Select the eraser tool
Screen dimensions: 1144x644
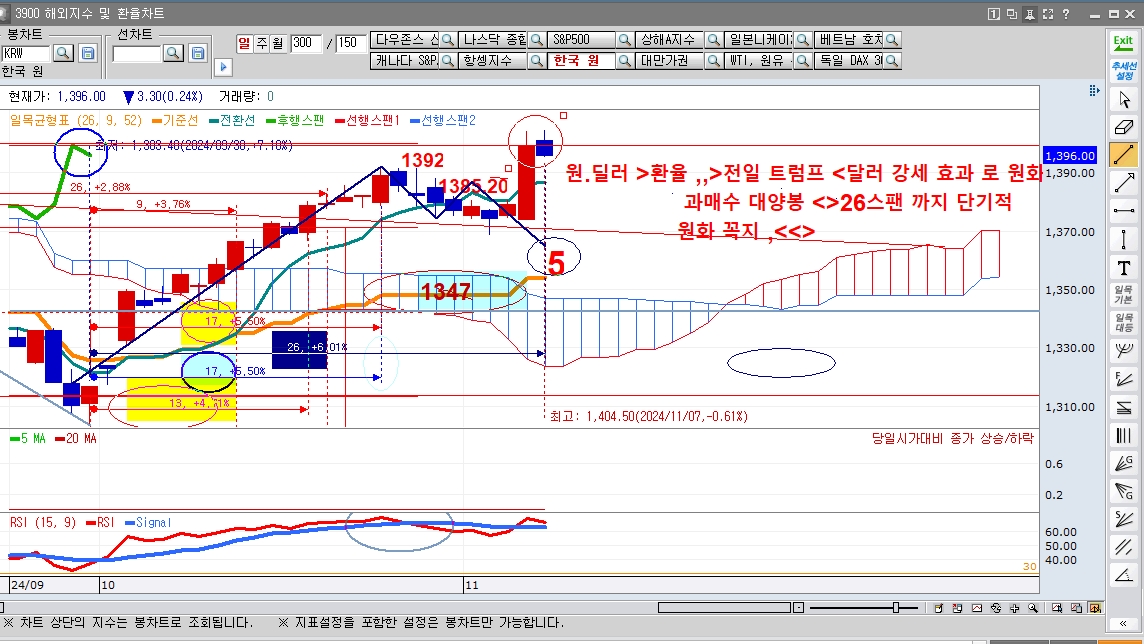pos(1124,127)
